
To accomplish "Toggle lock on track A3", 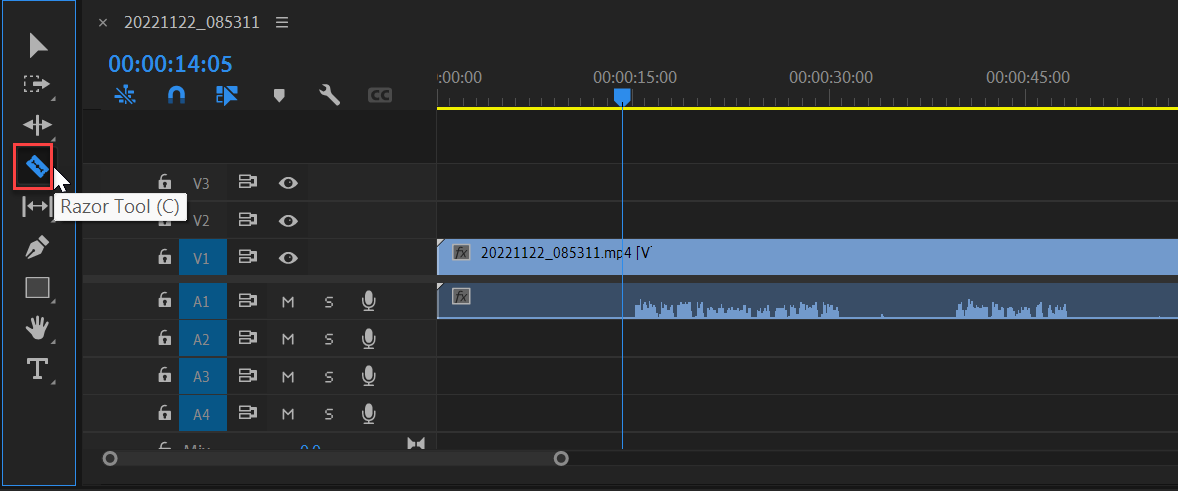I will [164, 375].
